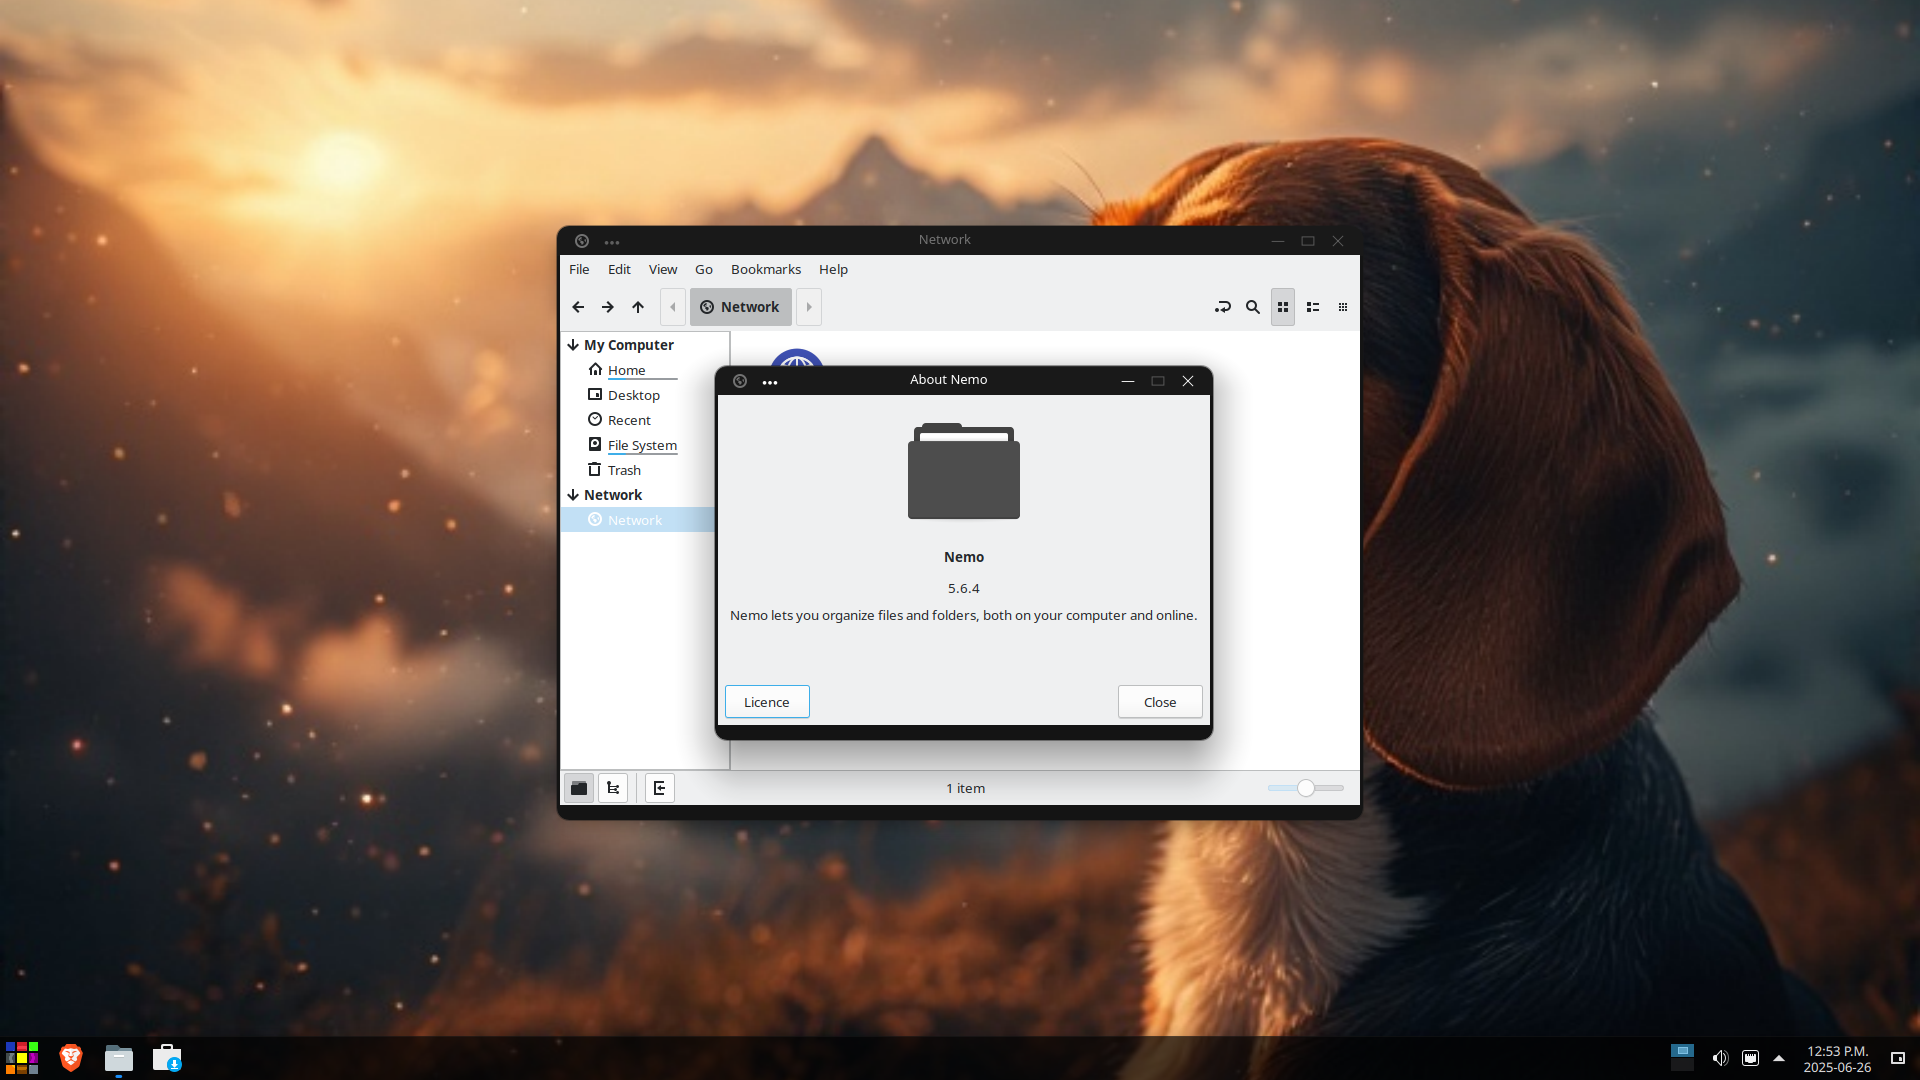Viewport: 1920px width, 1080px height.
Task: Switch to compact view
Action: [x=1343, y=307]
